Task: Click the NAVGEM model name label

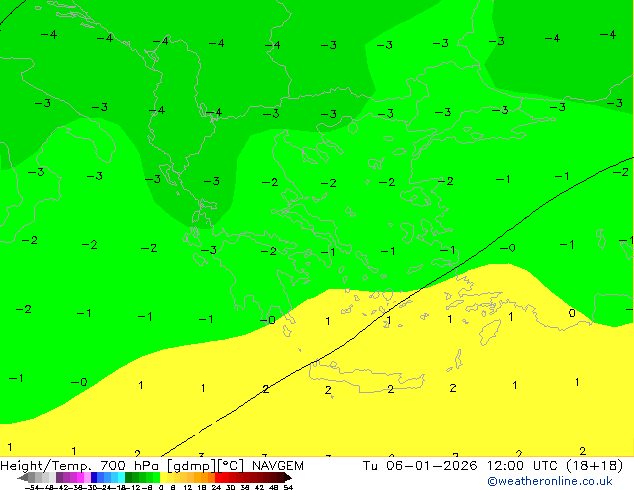Action: point(278,466)
